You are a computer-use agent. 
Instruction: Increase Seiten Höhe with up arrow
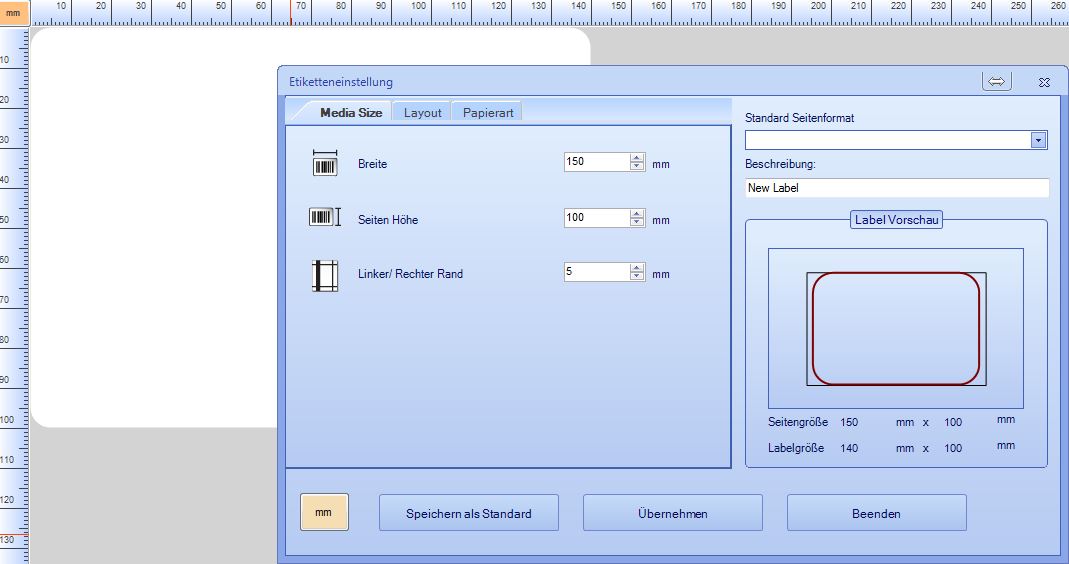click(x=637, y=213)
